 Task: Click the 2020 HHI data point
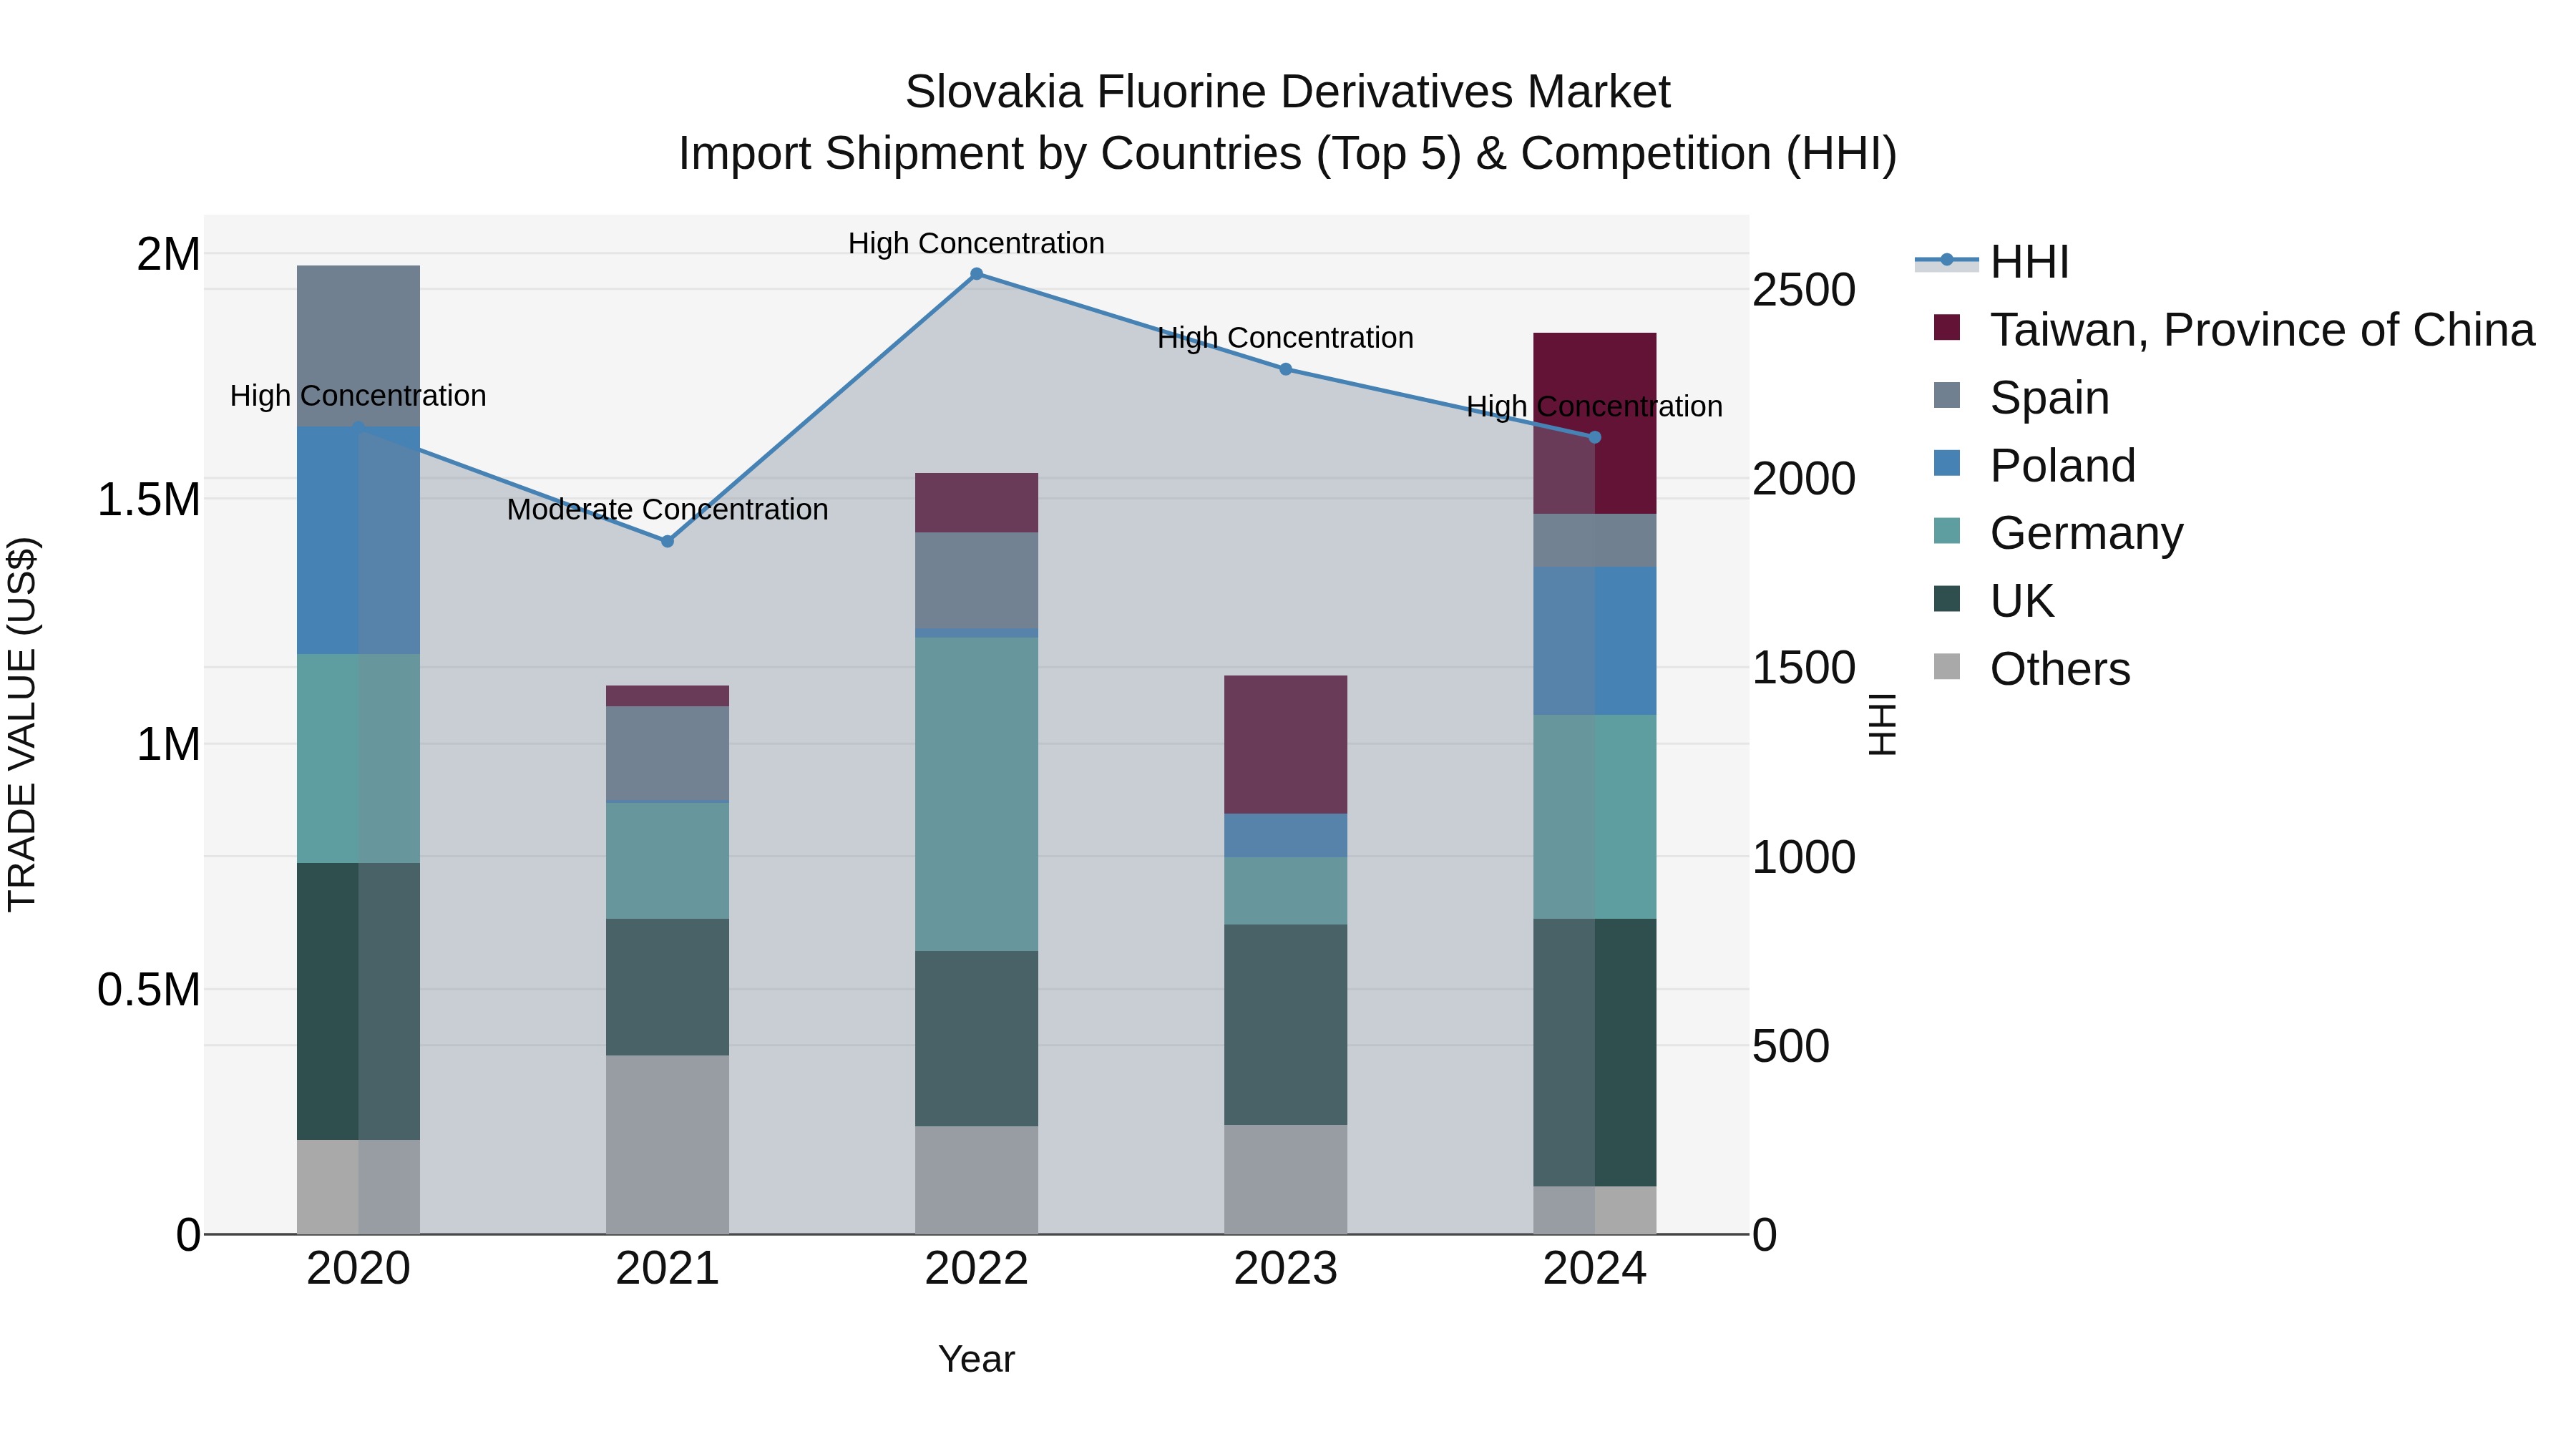pos(358,427)
